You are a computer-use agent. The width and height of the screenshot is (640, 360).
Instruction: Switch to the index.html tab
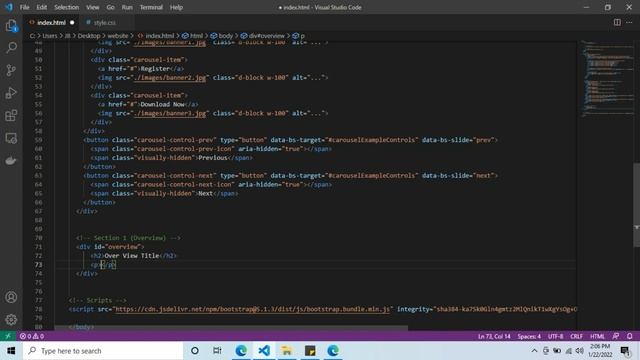pos(51,22)
